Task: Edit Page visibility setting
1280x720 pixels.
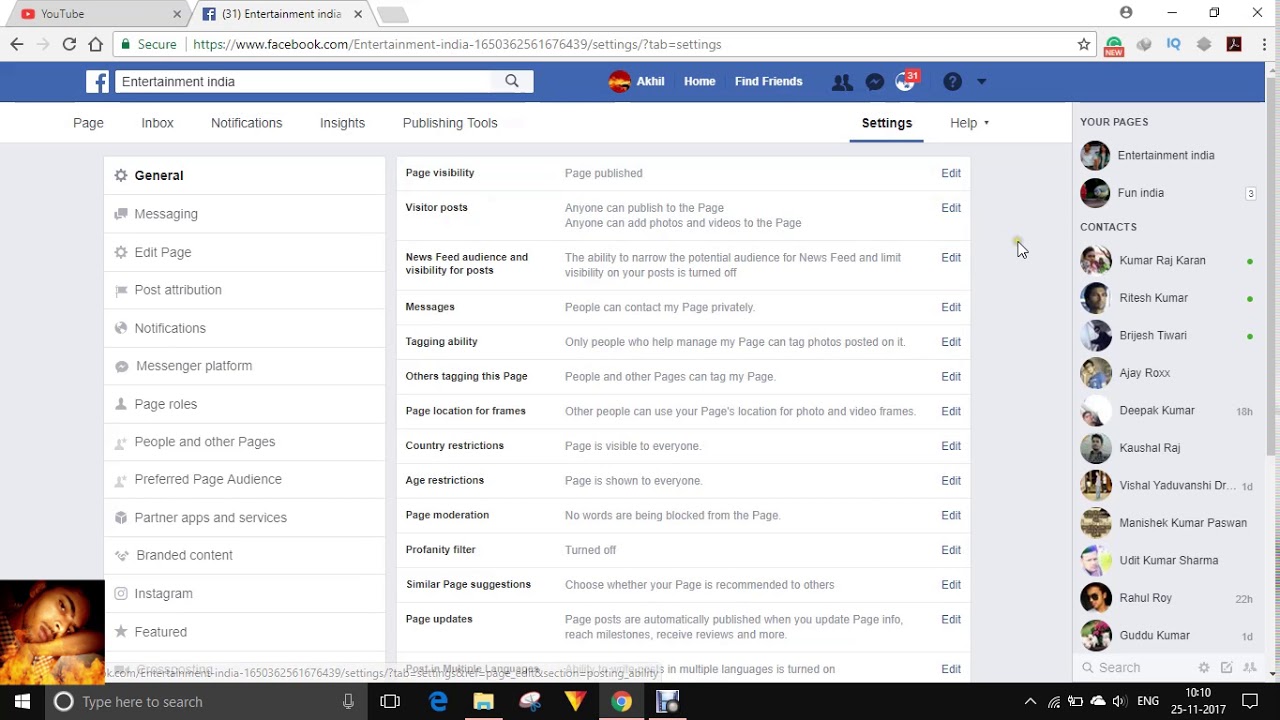Action: (x=951, y=173)
